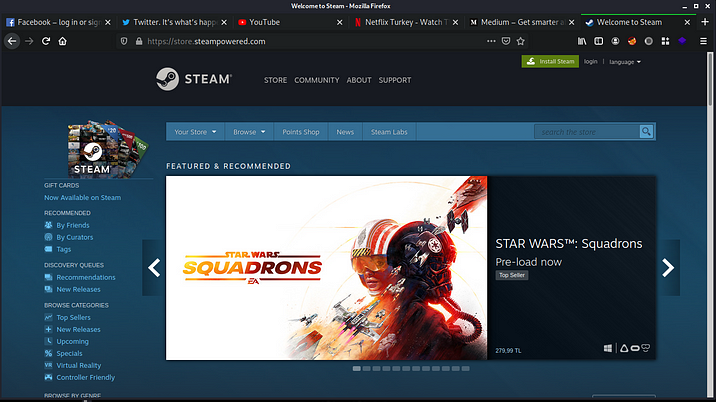
Task: Open the News section
Action: click(x=345, y=132)
